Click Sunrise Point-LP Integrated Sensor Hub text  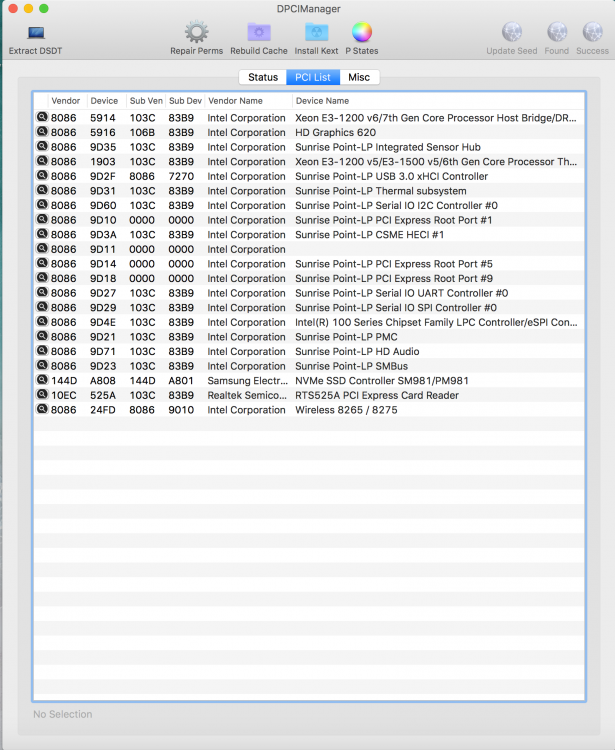pos(388,147)
